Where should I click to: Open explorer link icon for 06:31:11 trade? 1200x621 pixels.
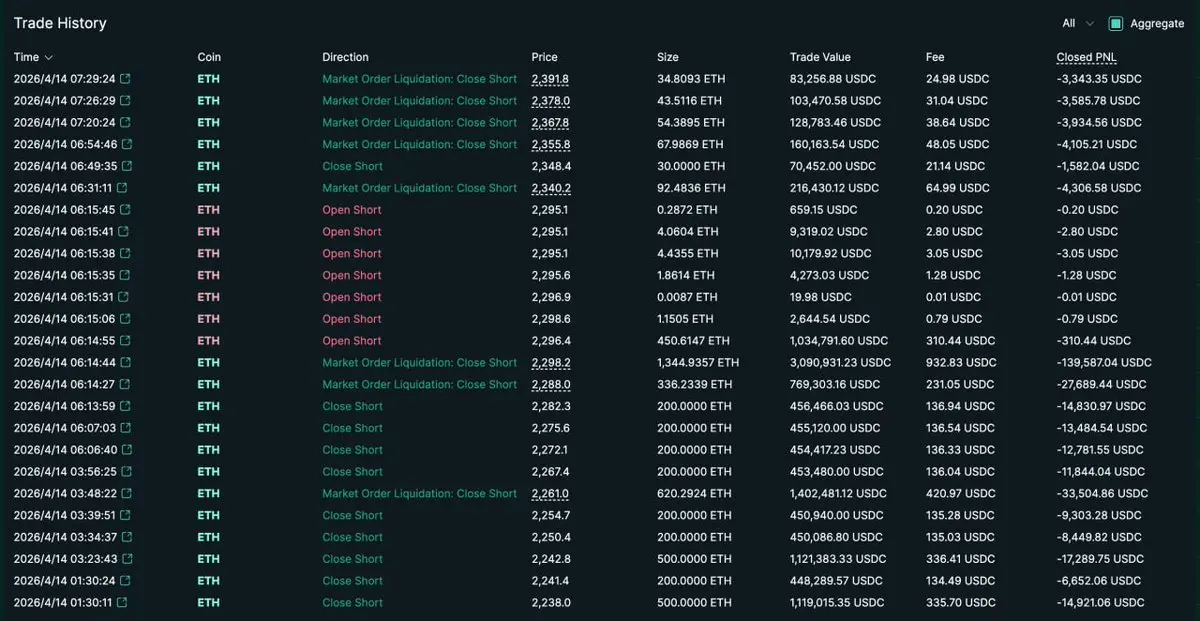[123, 188]
